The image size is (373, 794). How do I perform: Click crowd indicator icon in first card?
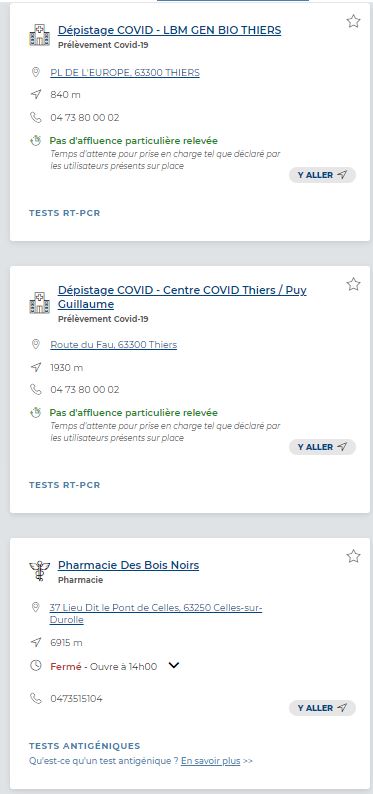click(35, 141)
